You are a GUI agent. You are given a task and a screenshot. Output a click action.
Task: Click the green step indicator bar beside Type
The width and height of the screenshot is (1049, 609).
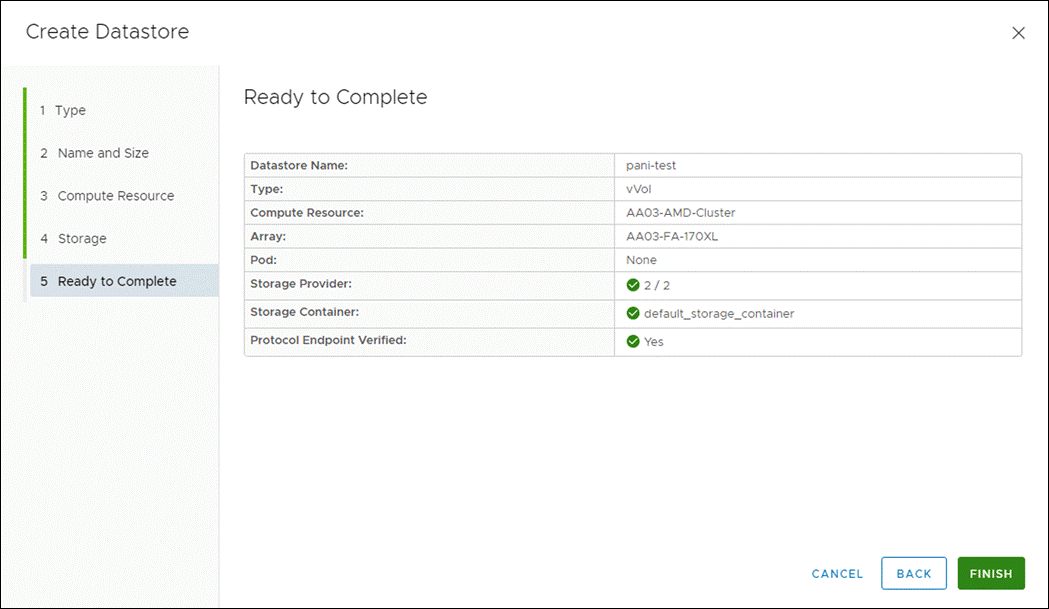(24, 110)
